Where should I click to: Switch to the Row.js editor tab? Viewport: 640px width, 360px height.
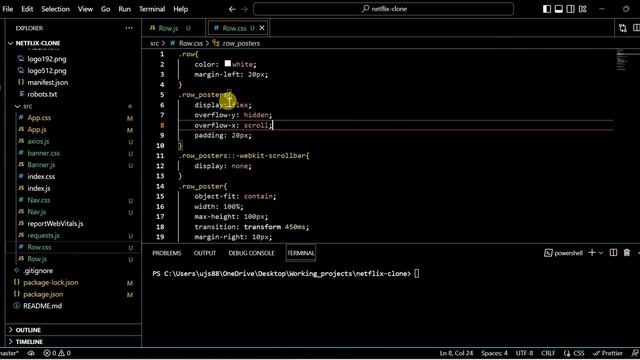[x=168, y=28]
